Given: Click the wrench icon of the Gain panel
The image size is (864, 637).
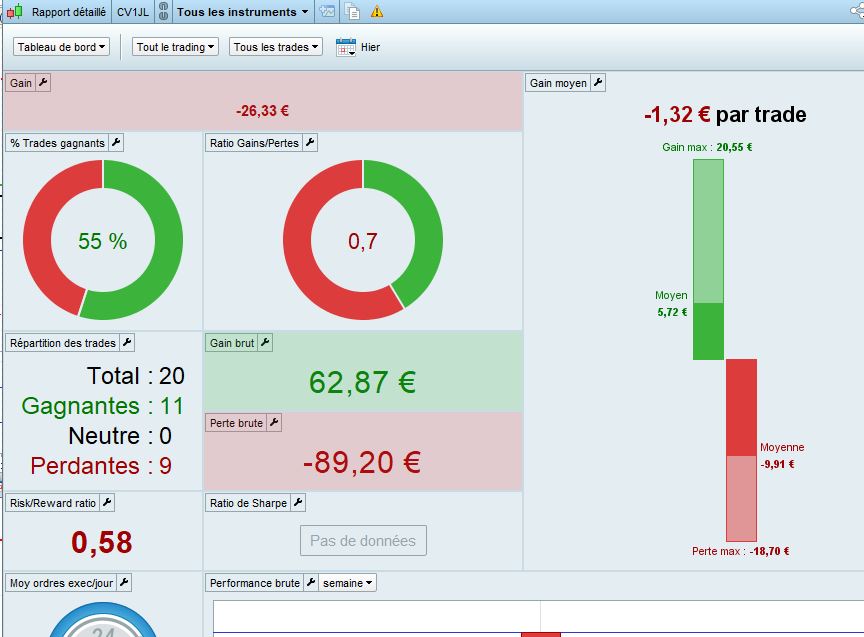Looking at the screenshot, I should [43, 83].
